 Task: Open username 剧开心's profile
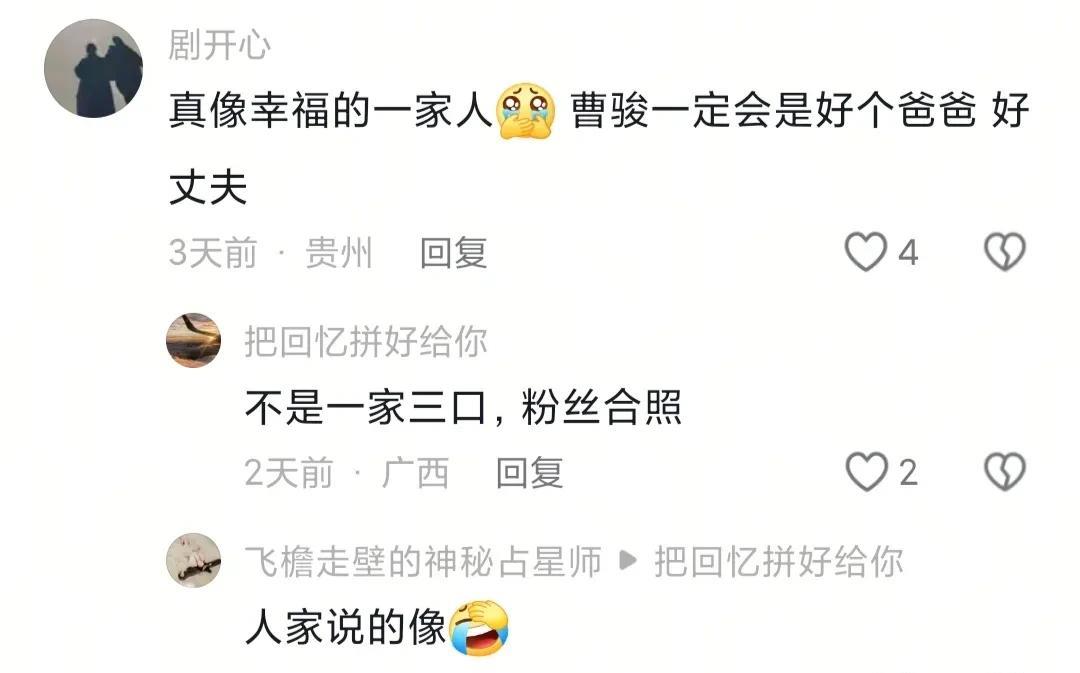220,45
